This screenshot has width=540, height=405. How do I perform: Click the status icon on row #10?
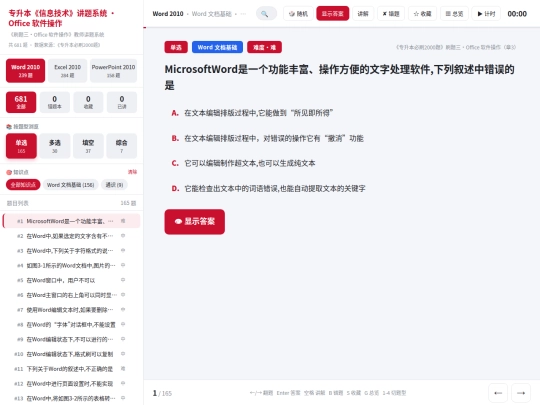coord(123,354)
